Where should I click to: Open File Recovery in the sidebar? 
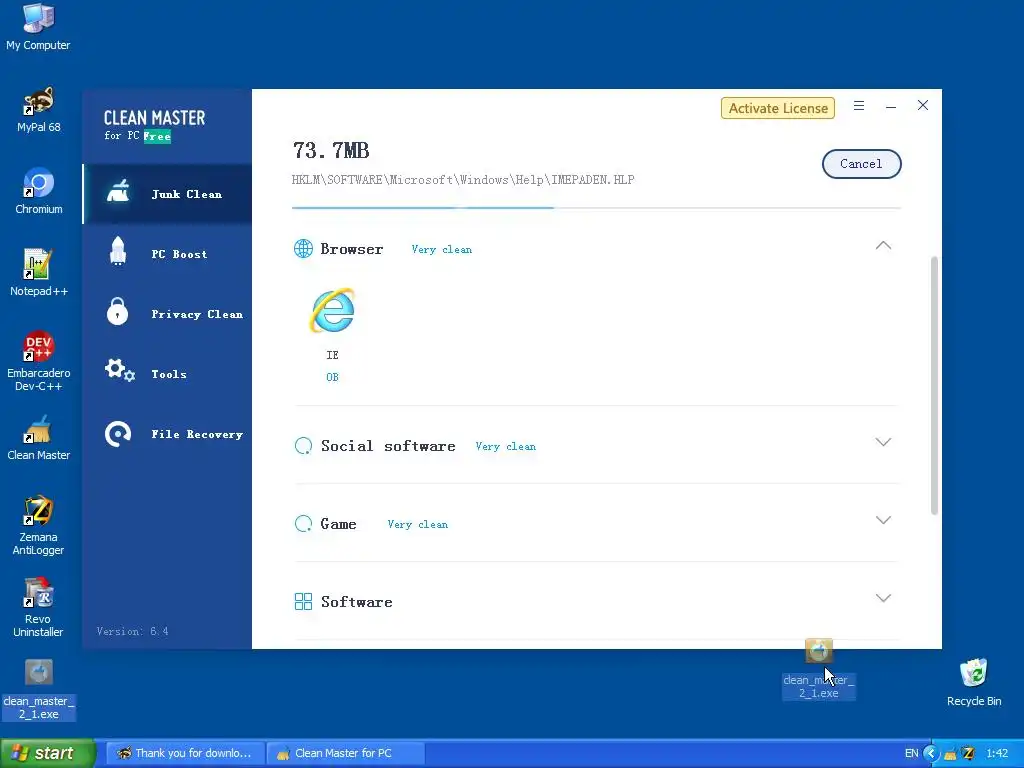[167, 434]
